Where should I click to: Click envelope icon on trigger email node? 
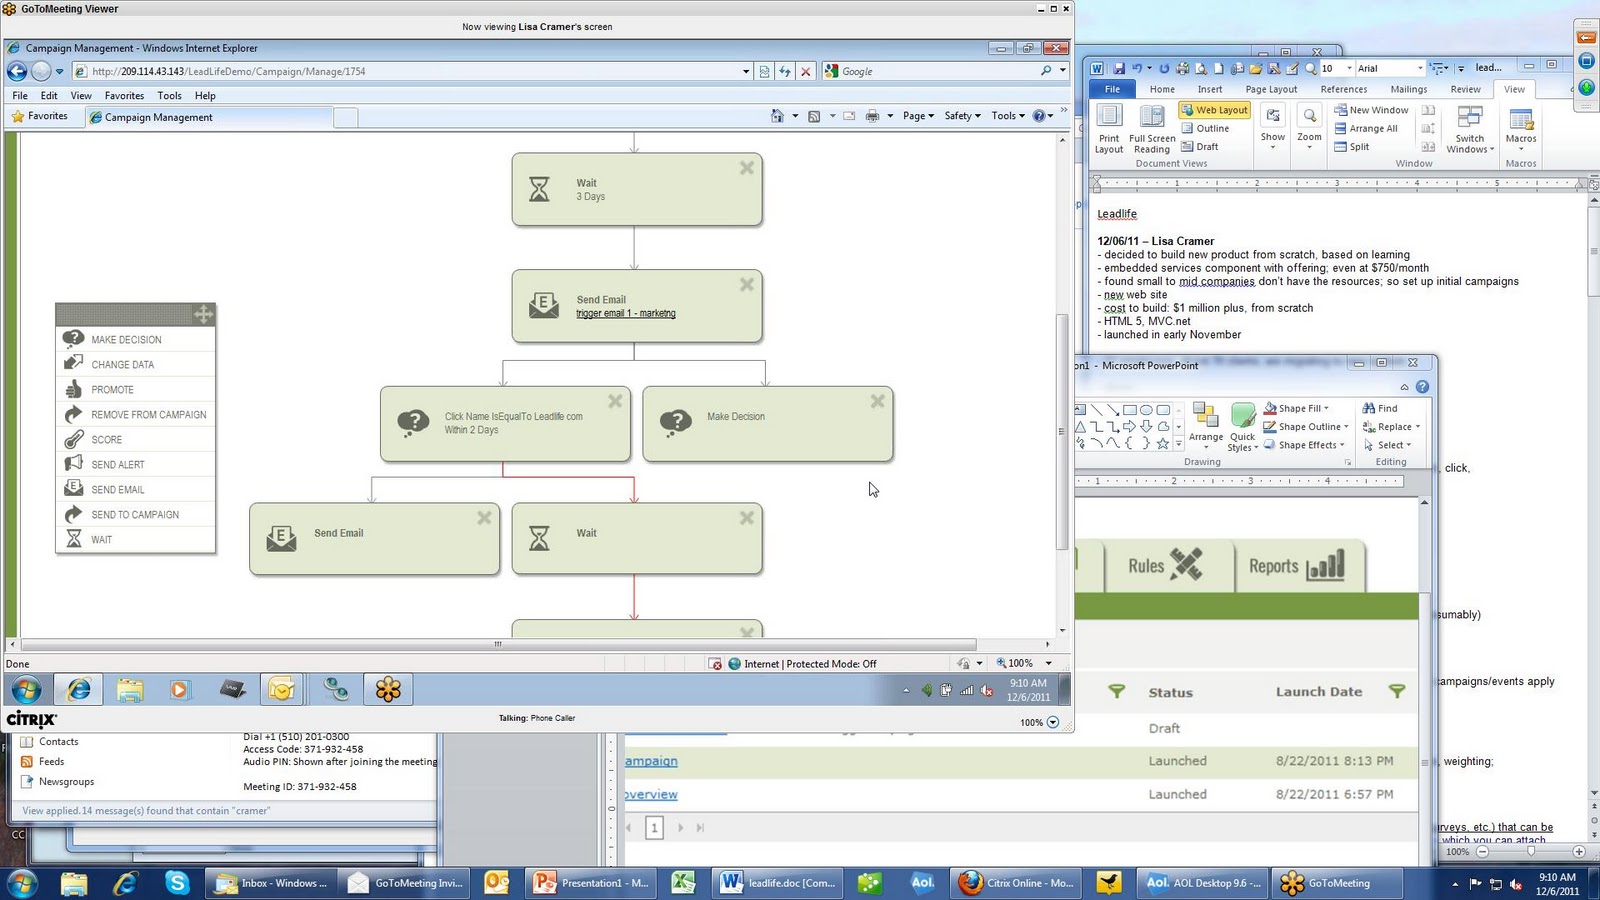tap(543, 305)
